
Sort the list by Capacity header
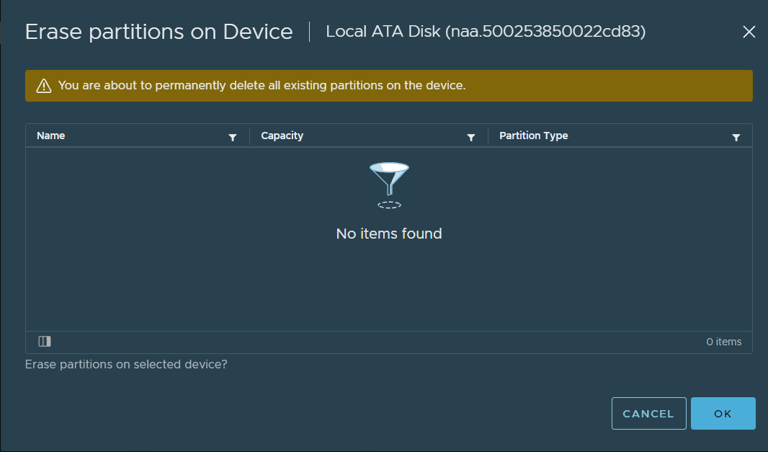[x=282, y=136]
